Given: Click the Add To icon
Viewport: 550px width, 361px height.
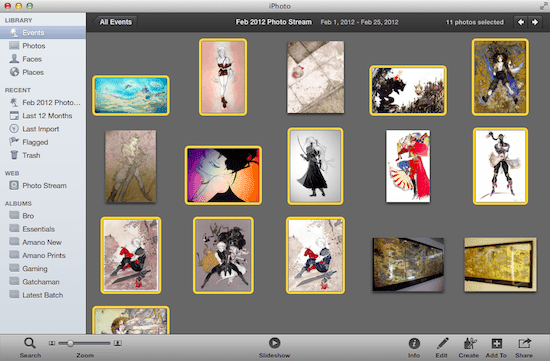Looking at the screenshot, I should tap(496, 343).
